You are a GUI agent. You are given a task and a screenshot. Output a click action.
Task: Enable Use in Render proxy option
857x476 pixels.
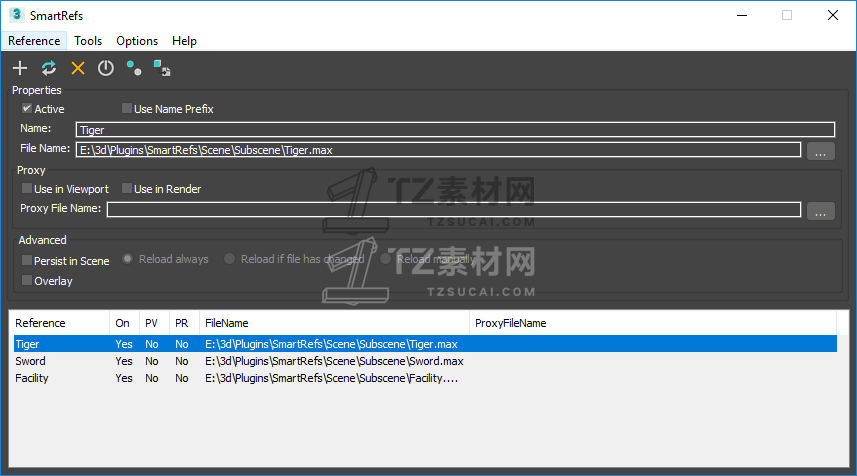coord(126,188)
